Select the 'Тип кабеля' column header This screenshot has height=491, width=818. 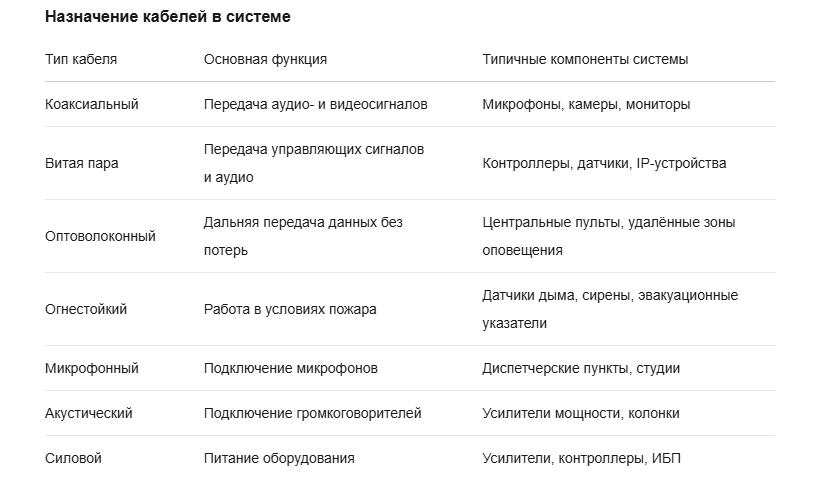[81, 59]
